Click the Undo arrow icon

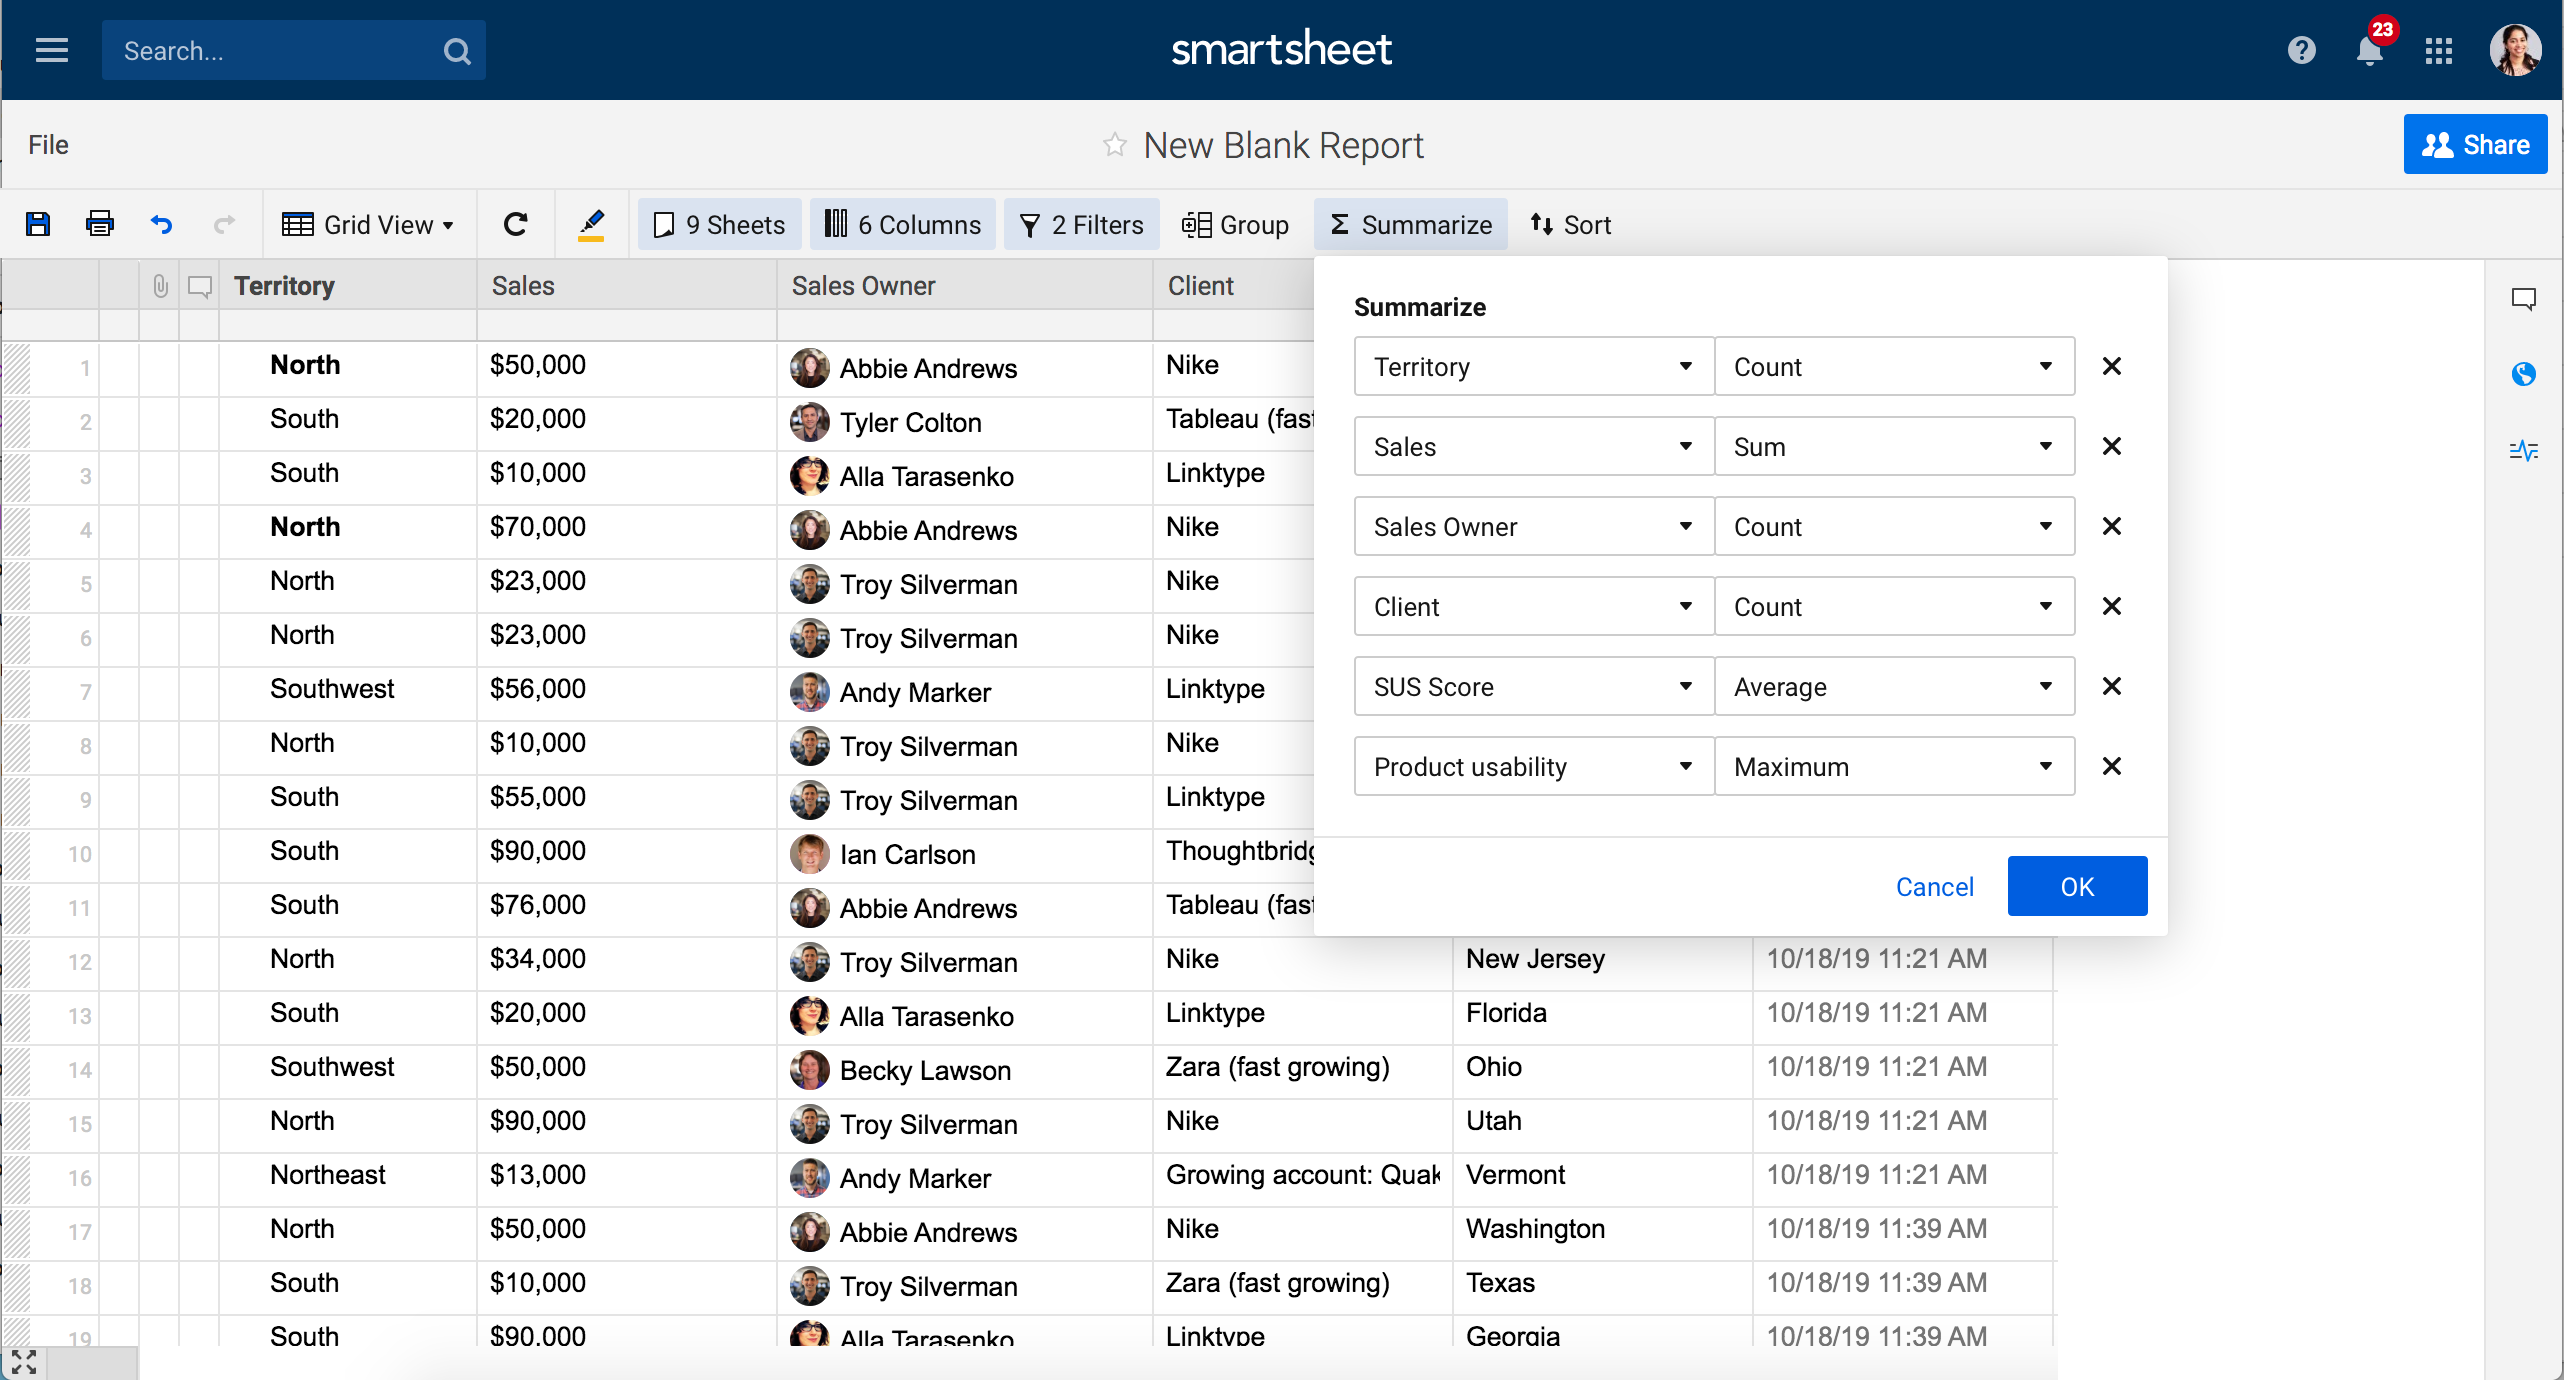[161, 224]
